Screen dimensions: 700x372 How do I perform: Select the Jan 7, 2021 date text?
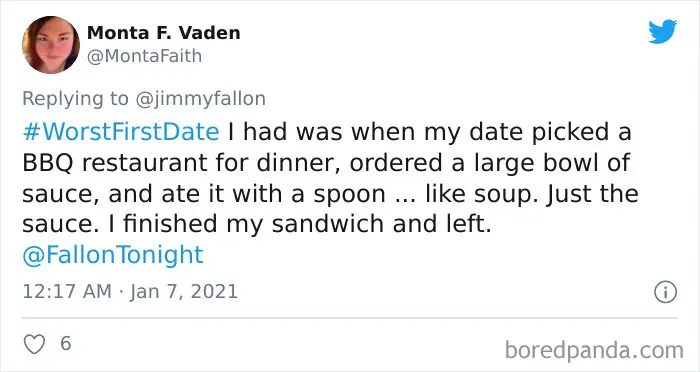(x=183, y=292)
